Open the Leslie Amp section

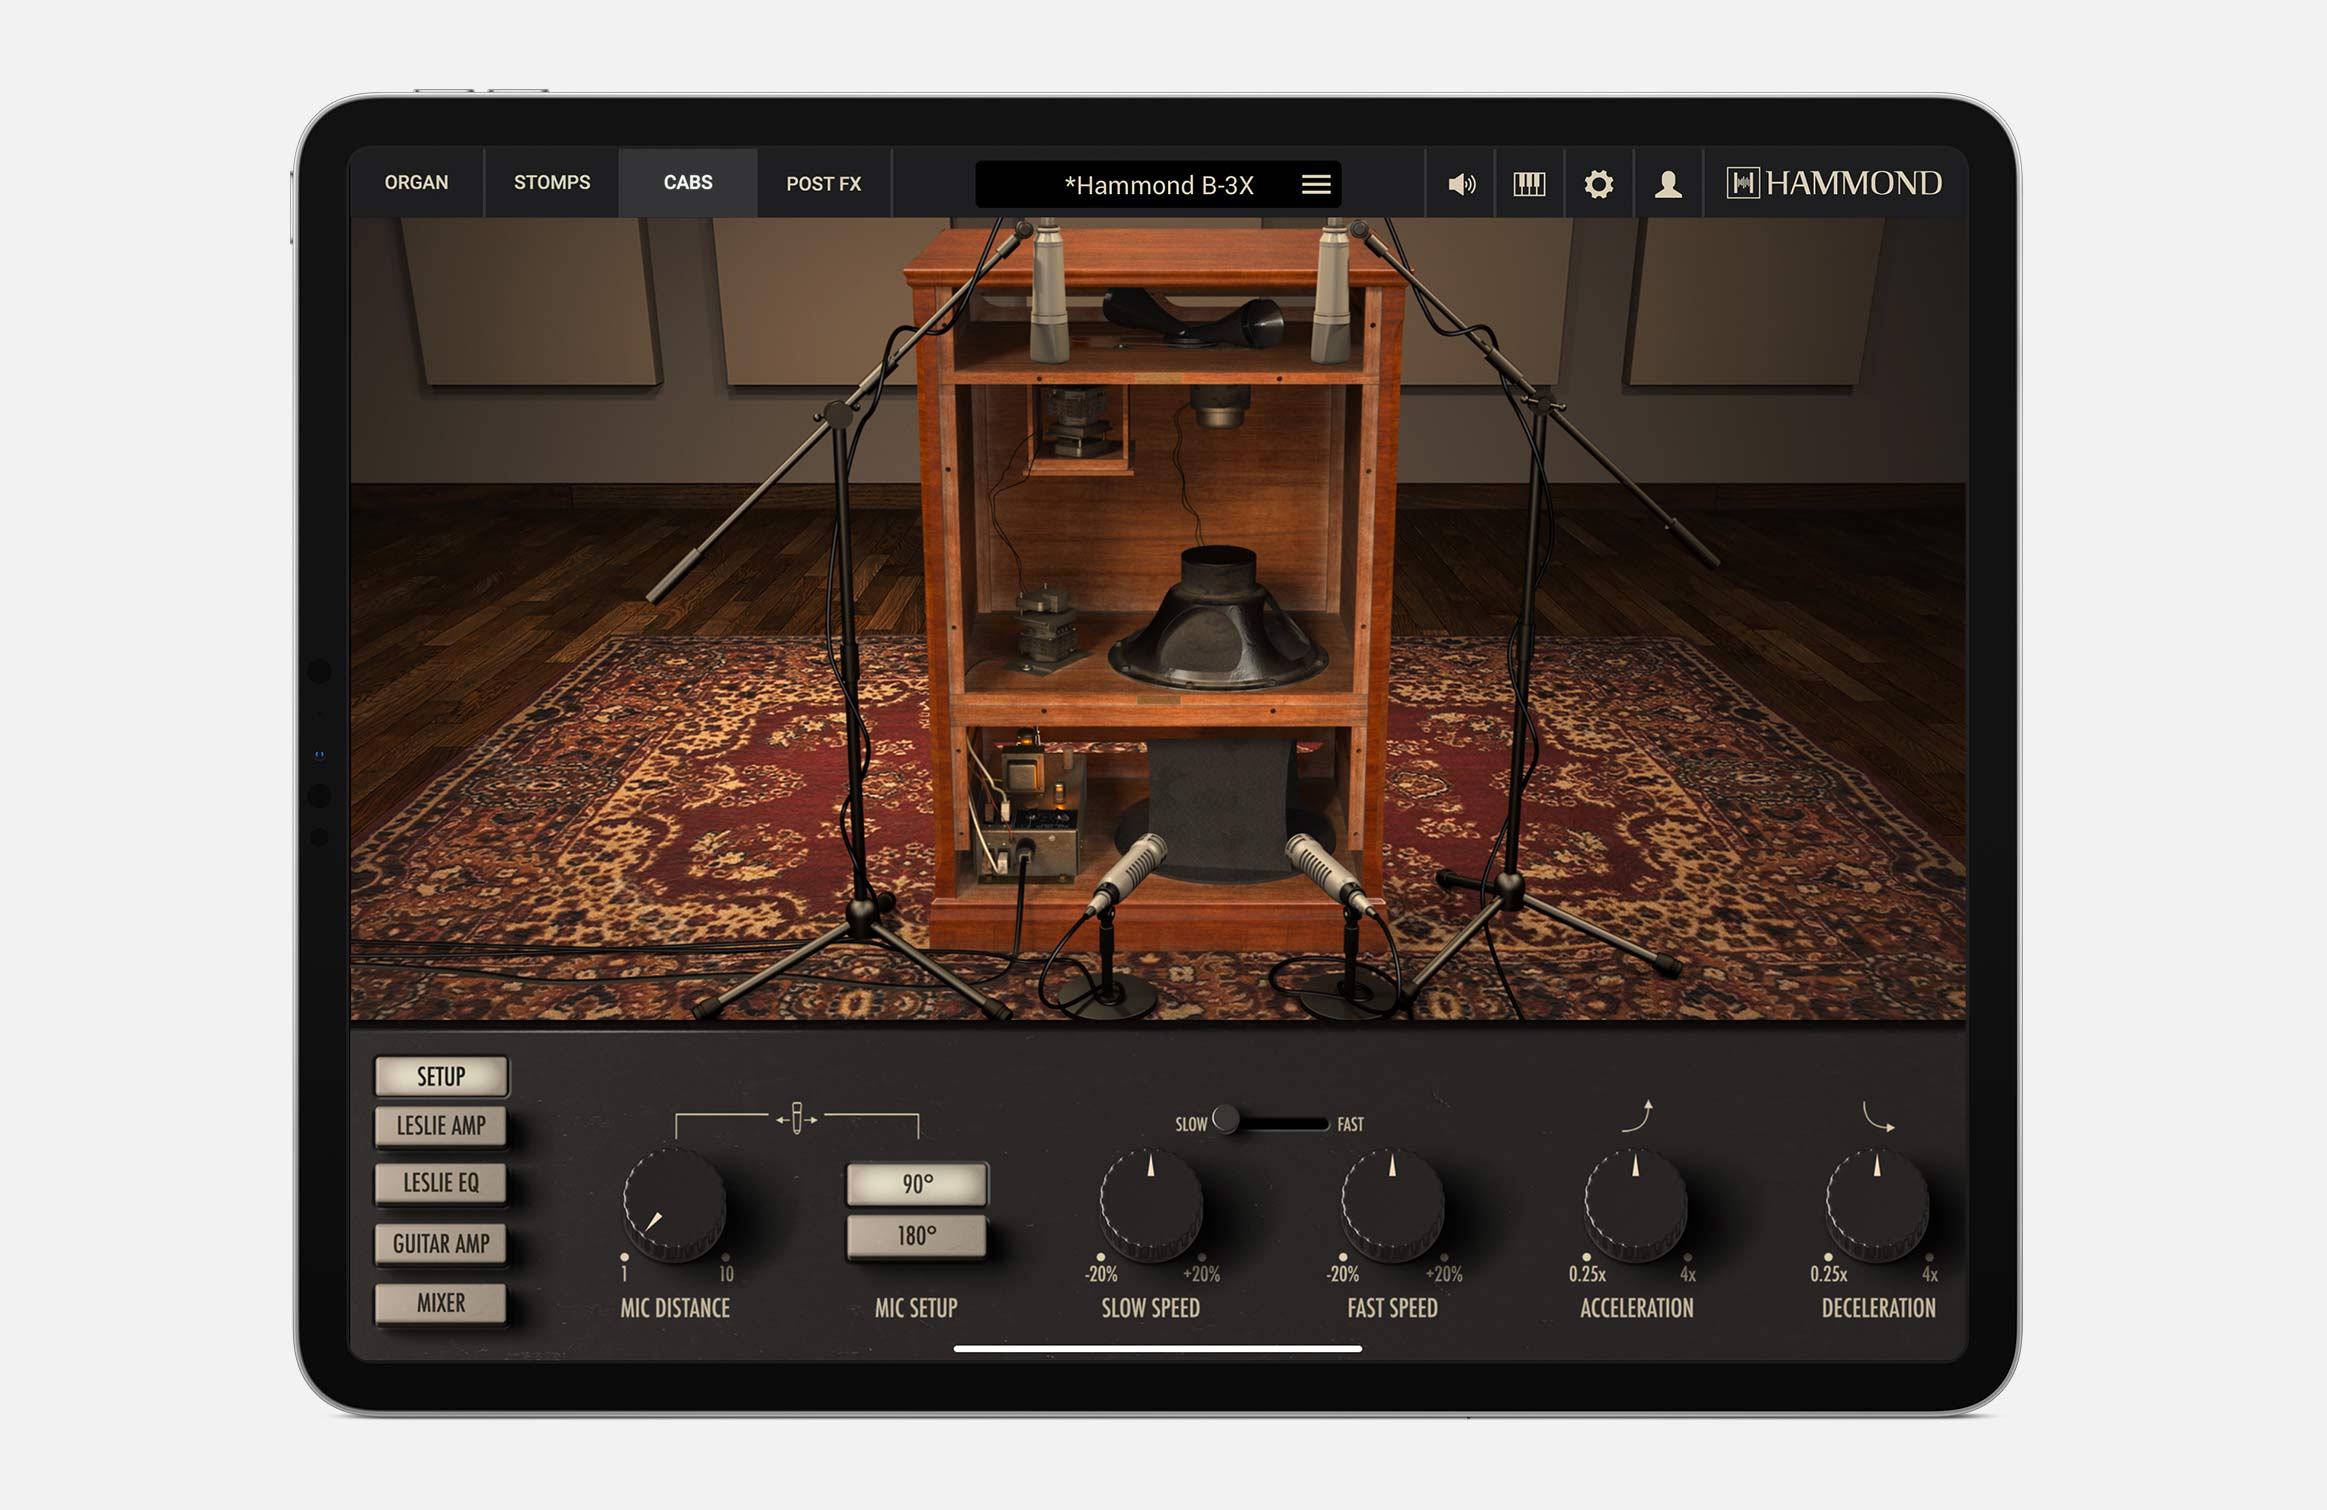click(441, 1126)
